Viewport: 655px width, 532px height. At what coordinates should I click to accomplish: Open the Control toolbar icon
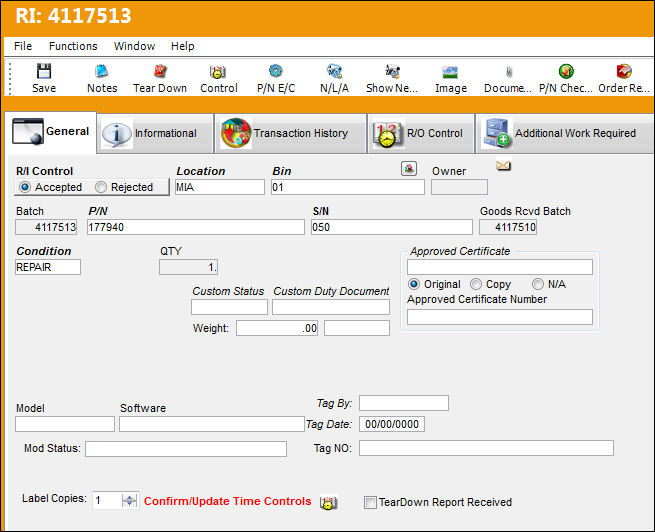click(x=218, y=71)
